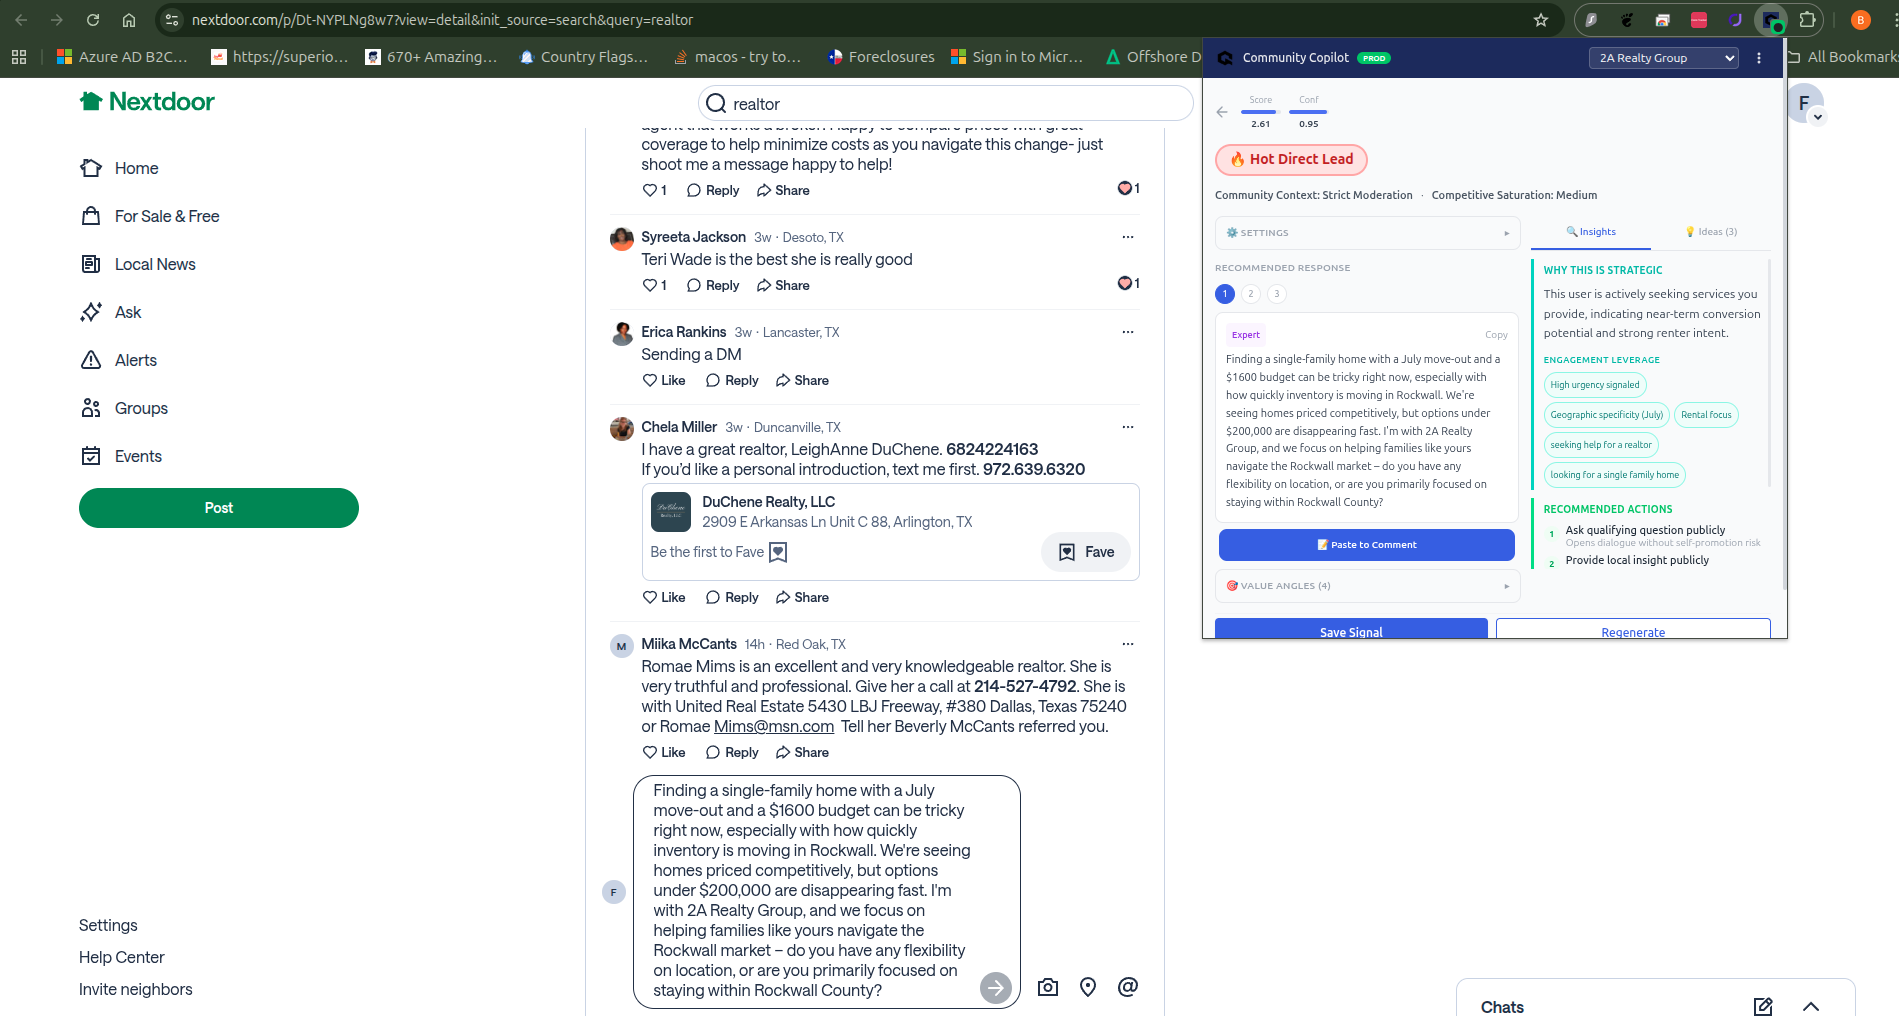Select recommended response option 2
Screen dimensions: 1899x1016
(1251, 294)
